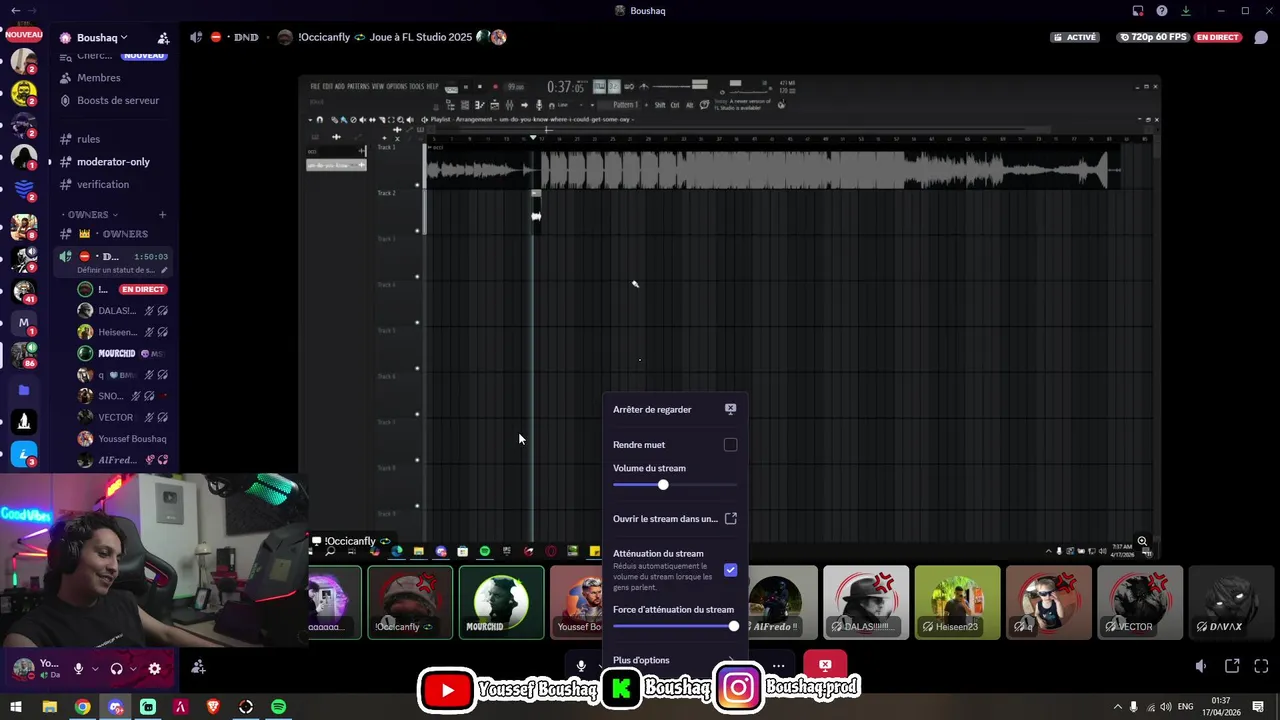Click the ACTIVÉ activity badge
Image resolution: width=1280 pixels, height=720 pixels.
coord(1075,37)
